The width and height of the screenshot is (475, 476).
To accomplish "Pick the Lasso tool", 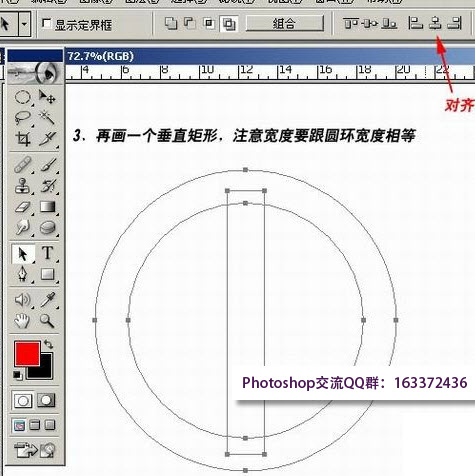I will coord(22,118).
